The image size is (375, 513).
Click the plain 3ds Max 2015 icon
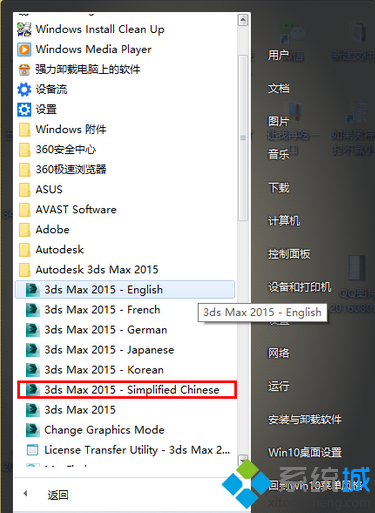pyautogui.click(x=33, y=410)
